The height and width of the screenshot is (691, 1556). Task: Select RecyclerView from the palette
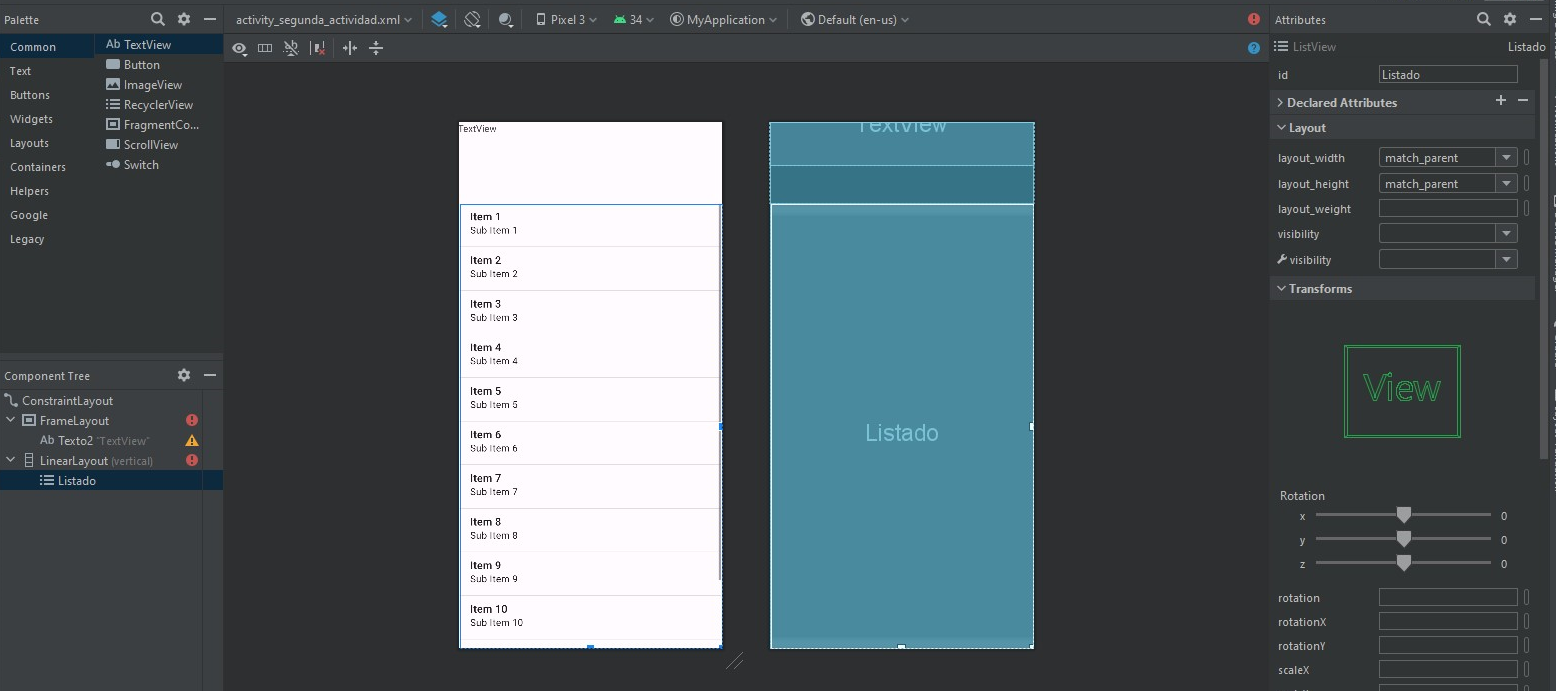tap(158, 105)
